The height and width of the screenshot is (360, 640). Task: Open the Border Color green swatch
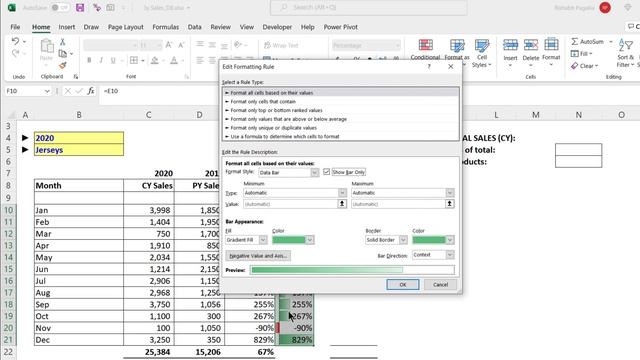433,240
